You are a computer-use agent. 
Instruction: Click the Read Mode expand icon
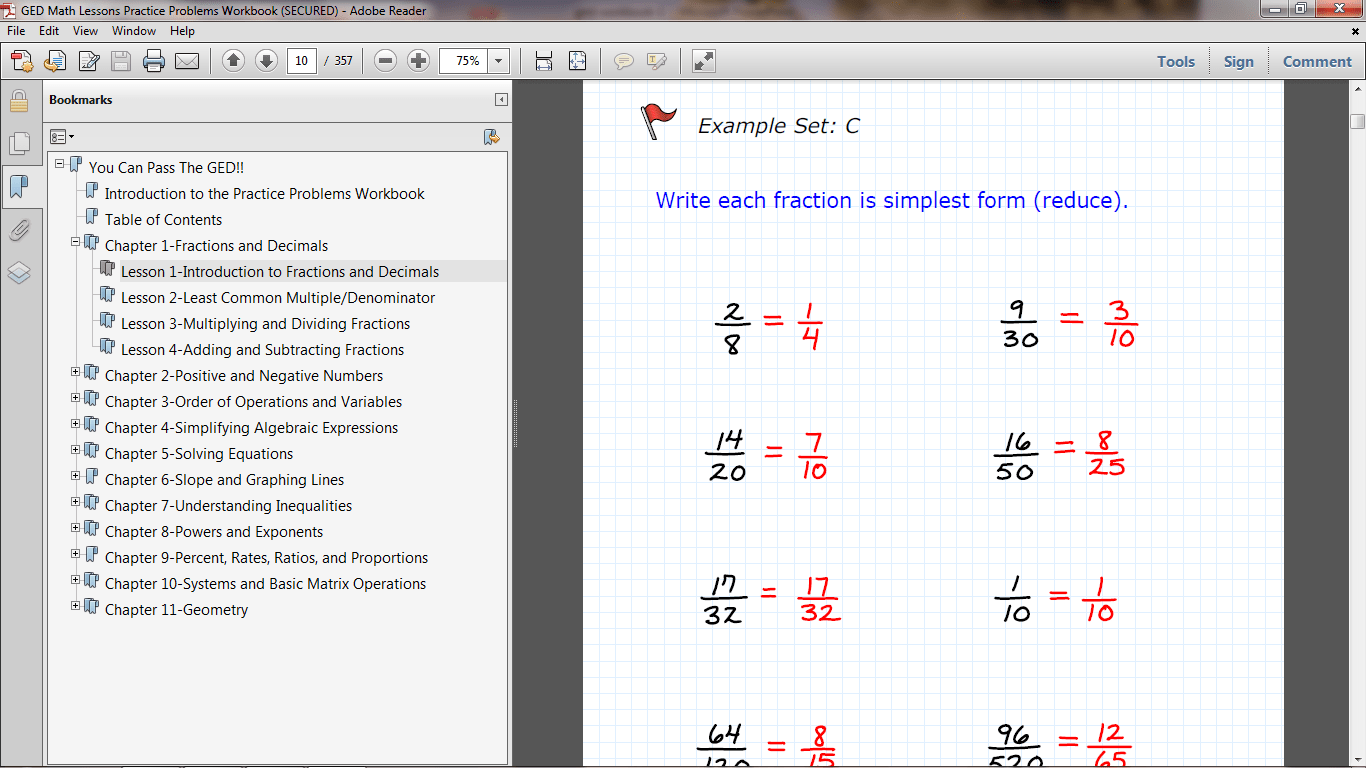704,61
